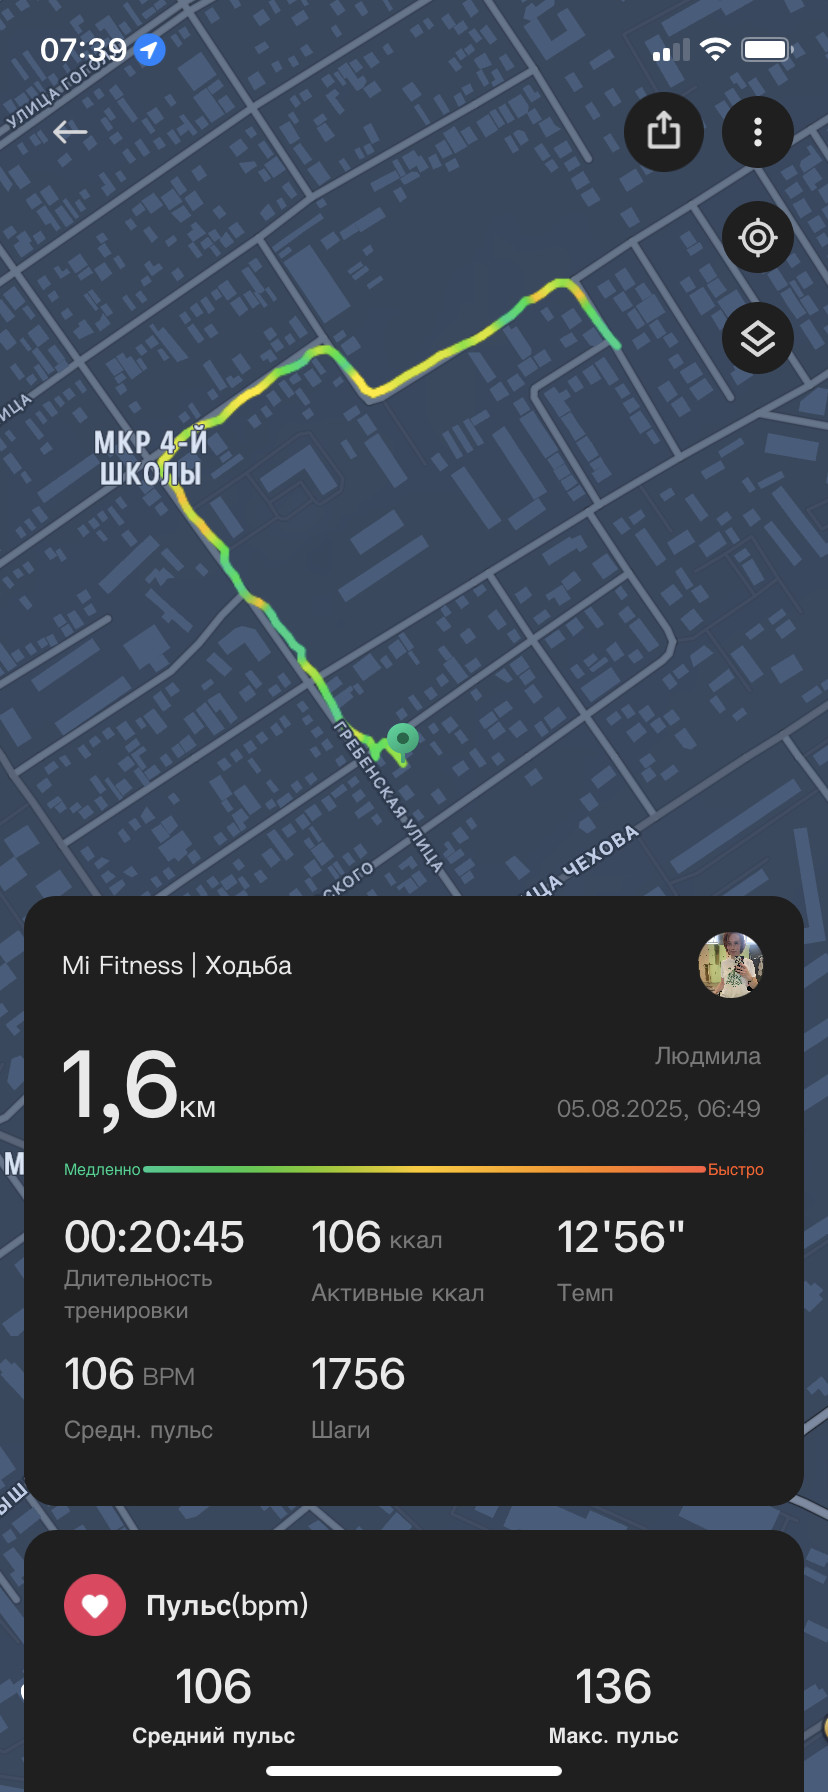
Task: Open the three-dot more options menu
Action: coord(758,132)
